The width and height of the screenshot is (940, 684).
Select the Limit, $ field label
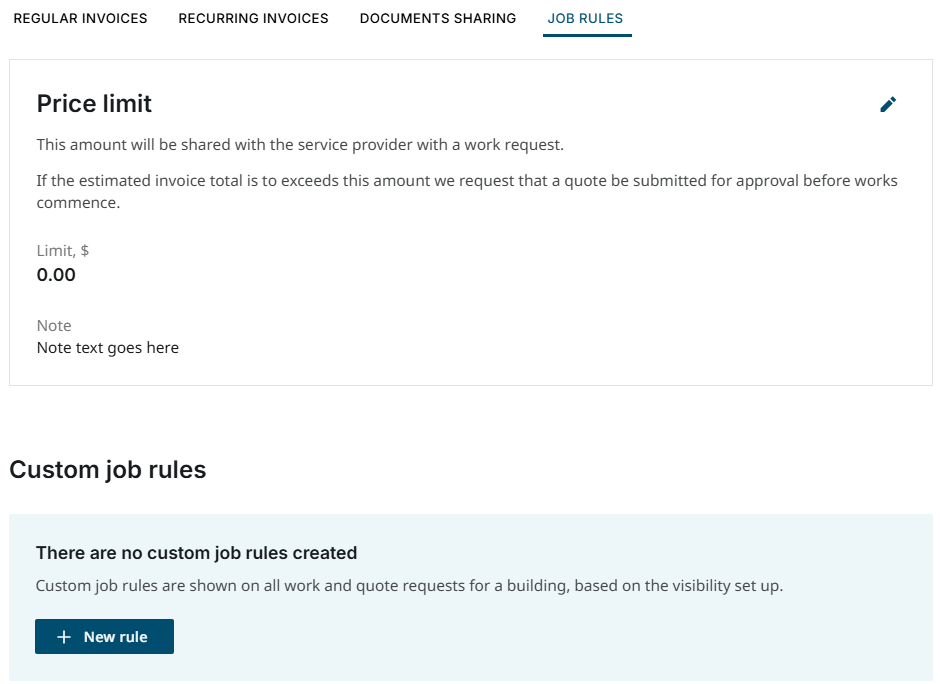tap(62, 250)
